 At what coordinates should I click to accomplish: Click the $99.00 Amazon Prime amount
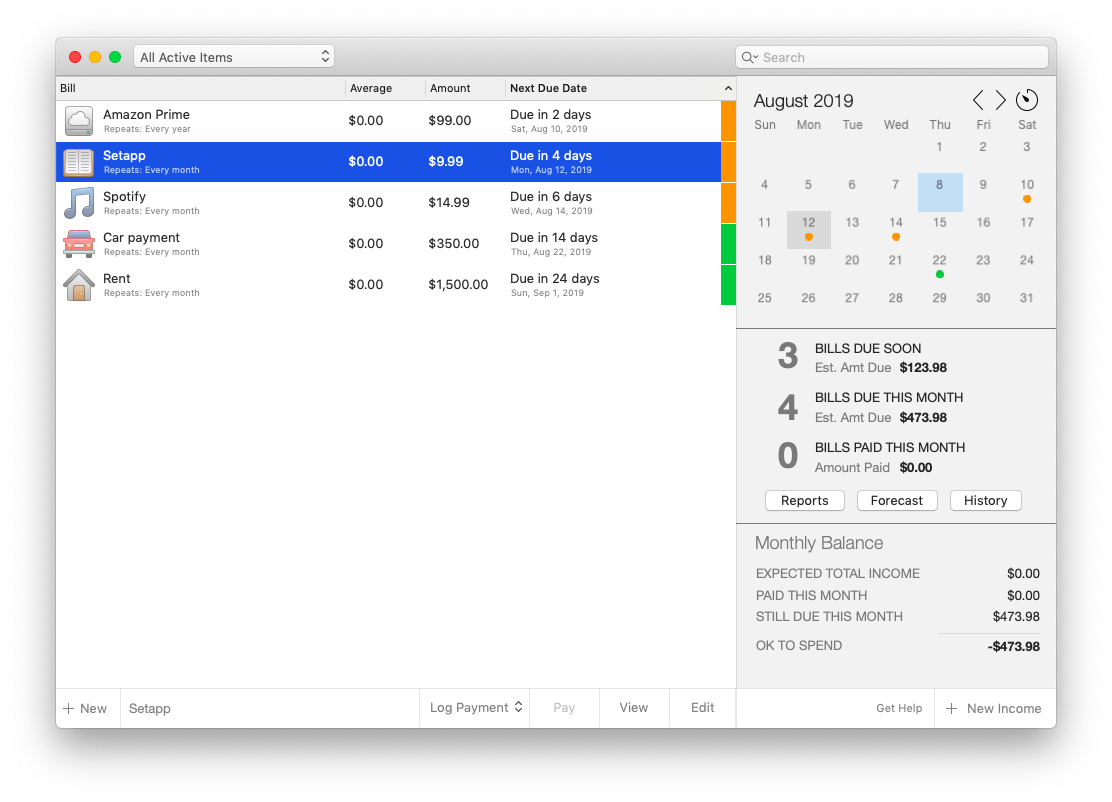click(x=450, y=121)
